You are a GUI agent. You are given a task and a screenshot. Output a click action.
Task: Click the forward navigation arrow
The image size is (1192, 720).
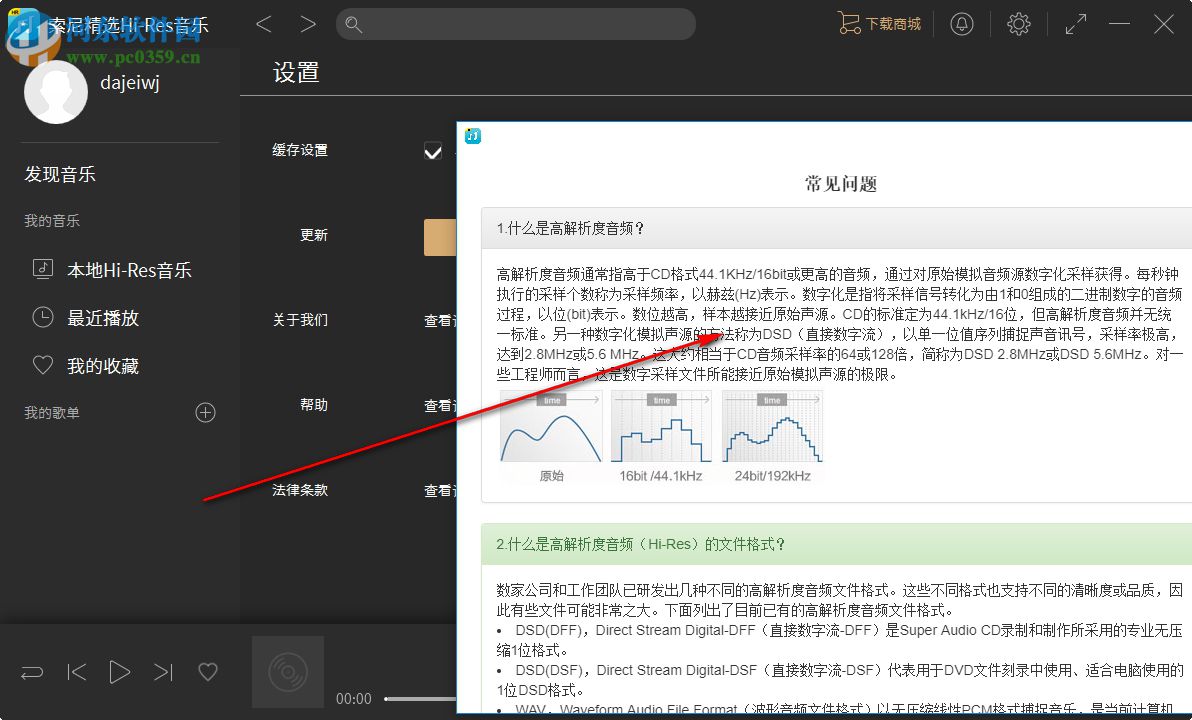[308, 23]
